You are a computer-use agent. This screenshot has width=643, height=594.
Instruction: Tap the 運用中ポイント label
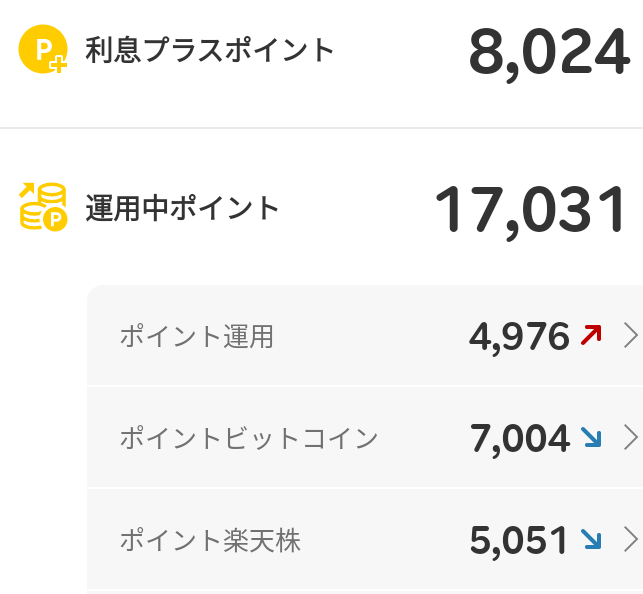[x=182, y=208]
